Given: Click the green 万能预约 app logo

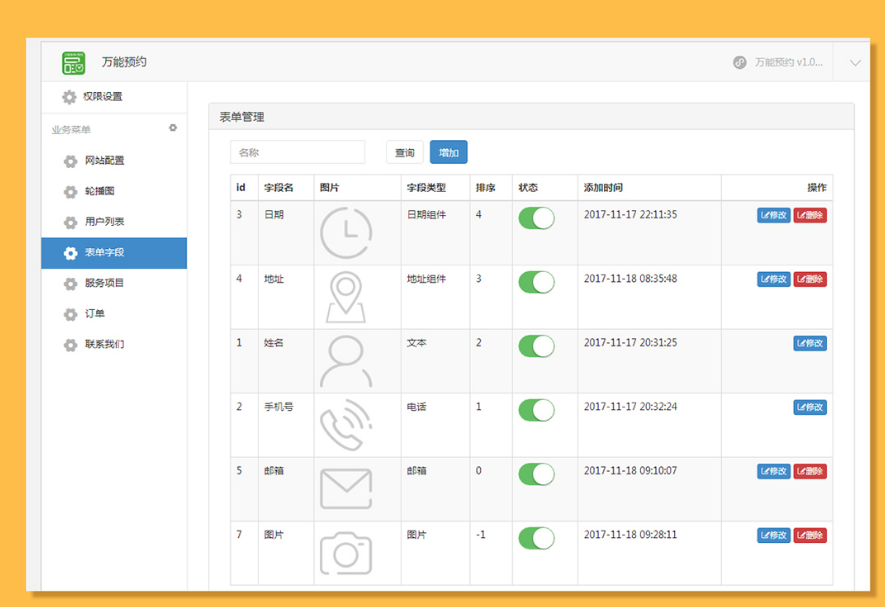Looking at the screenshot, I should coord(73,63).
